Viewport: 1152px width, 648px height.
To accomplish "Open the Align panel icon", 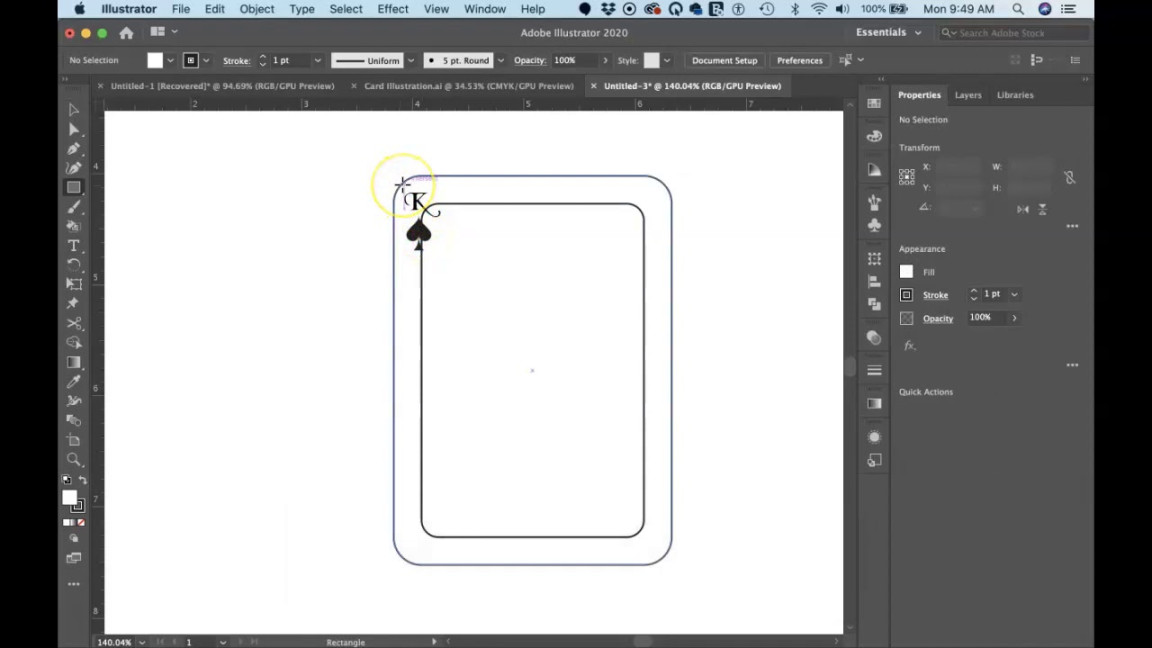I will 874,281.
